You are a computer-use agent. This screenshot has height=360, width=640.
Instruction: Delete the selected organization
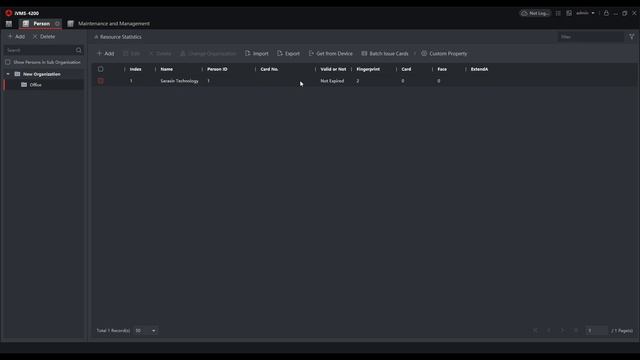coord(44,36)
